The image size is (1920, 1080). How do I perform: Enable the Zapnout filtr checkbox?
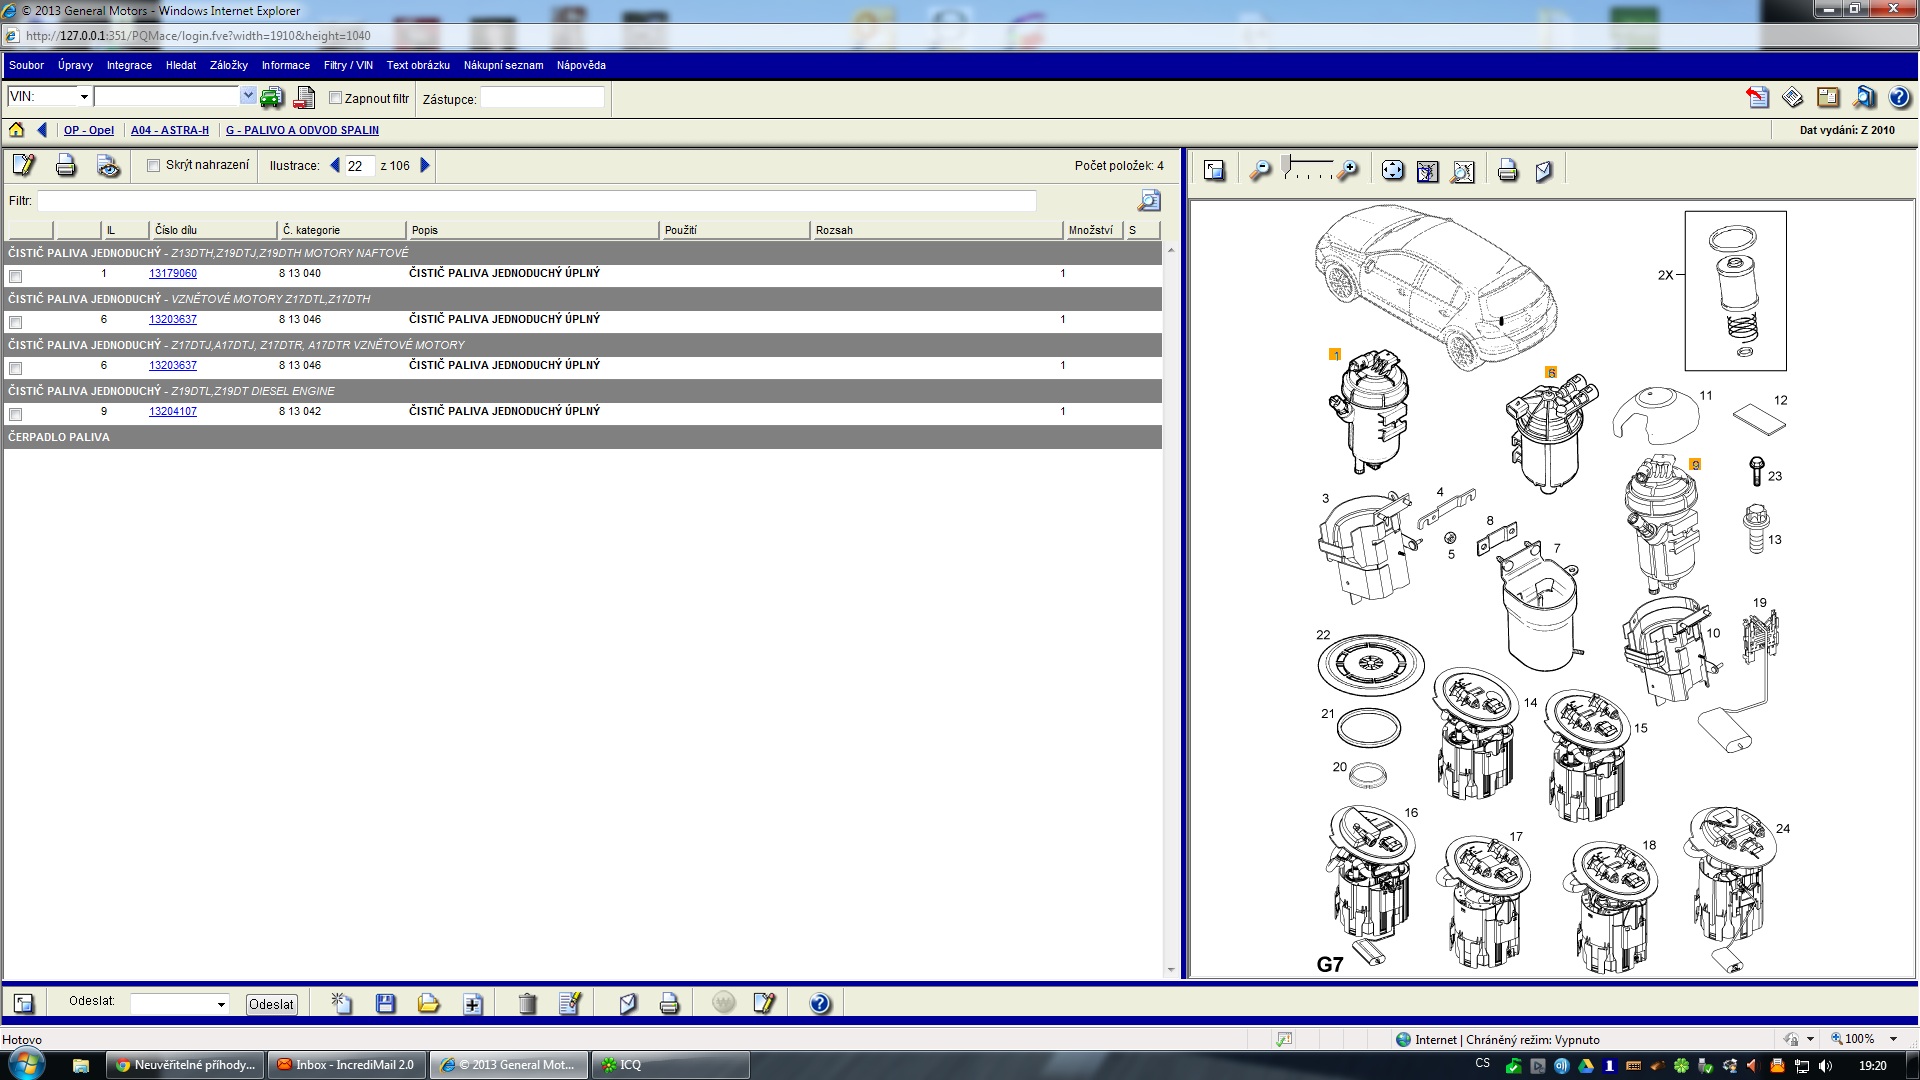pyautogui.click(x=336, y=98)
